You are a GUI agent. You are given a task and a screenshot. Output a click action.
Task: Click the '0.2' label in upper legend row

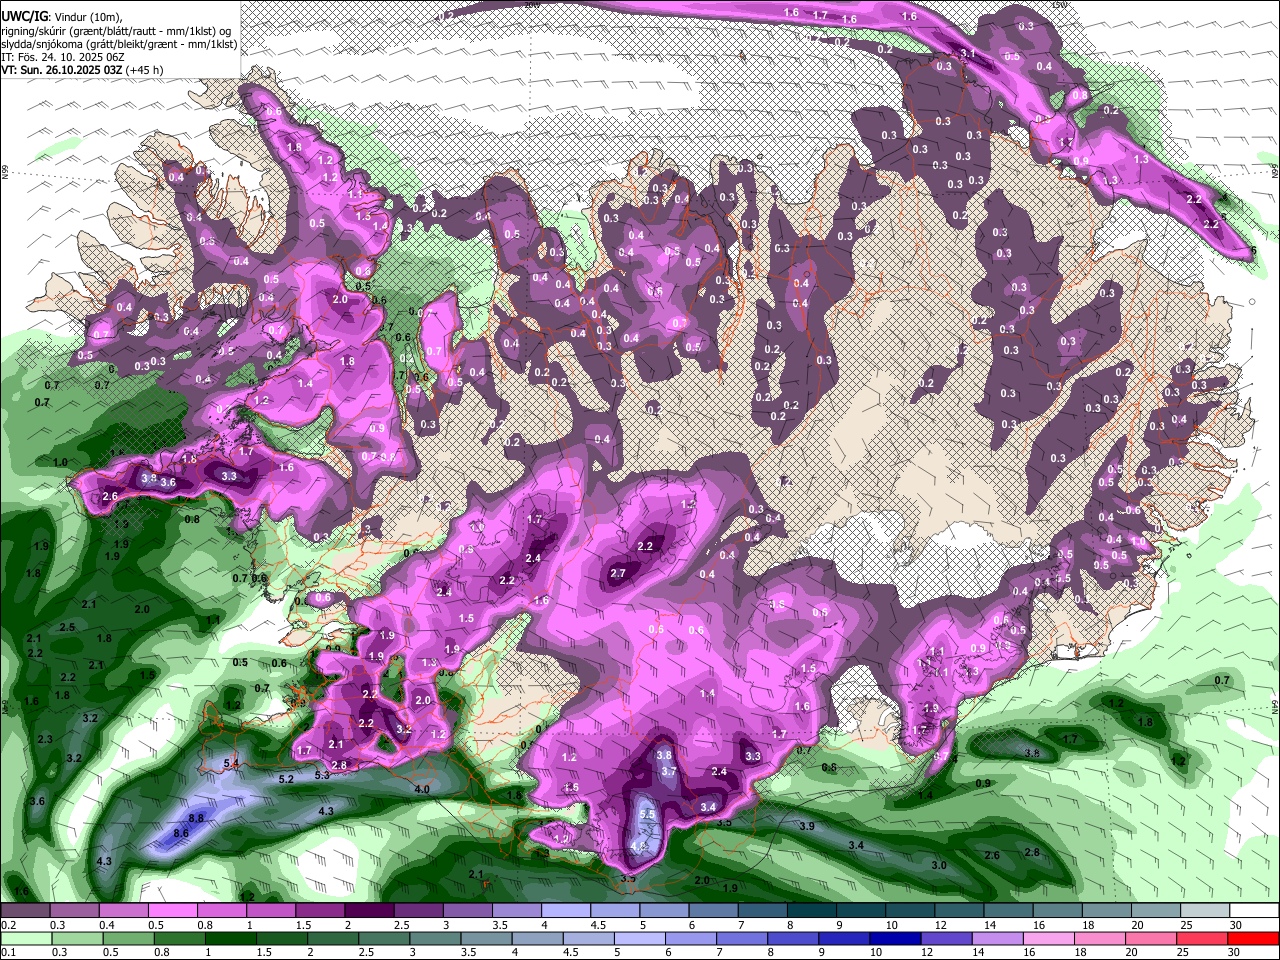point(9,925)
